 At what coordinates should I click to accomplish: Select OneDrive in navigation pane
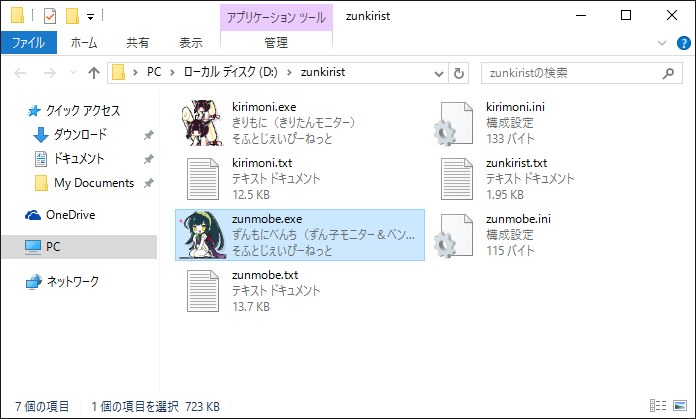click(x=71, y=215)
